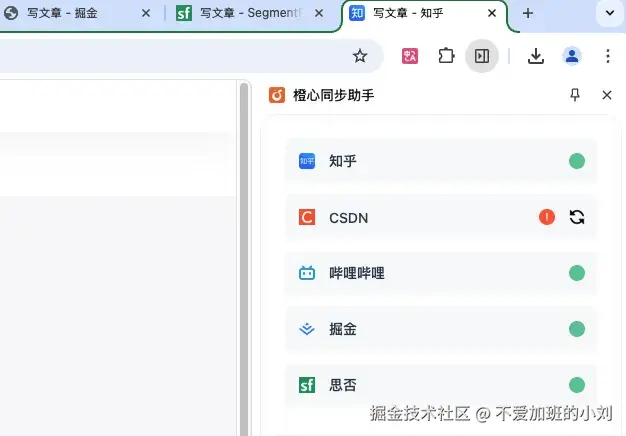Switch to the 写文章 - 掘金 tab
The height and width of the screenshot is (436, 626).
[x=76, y=14]
